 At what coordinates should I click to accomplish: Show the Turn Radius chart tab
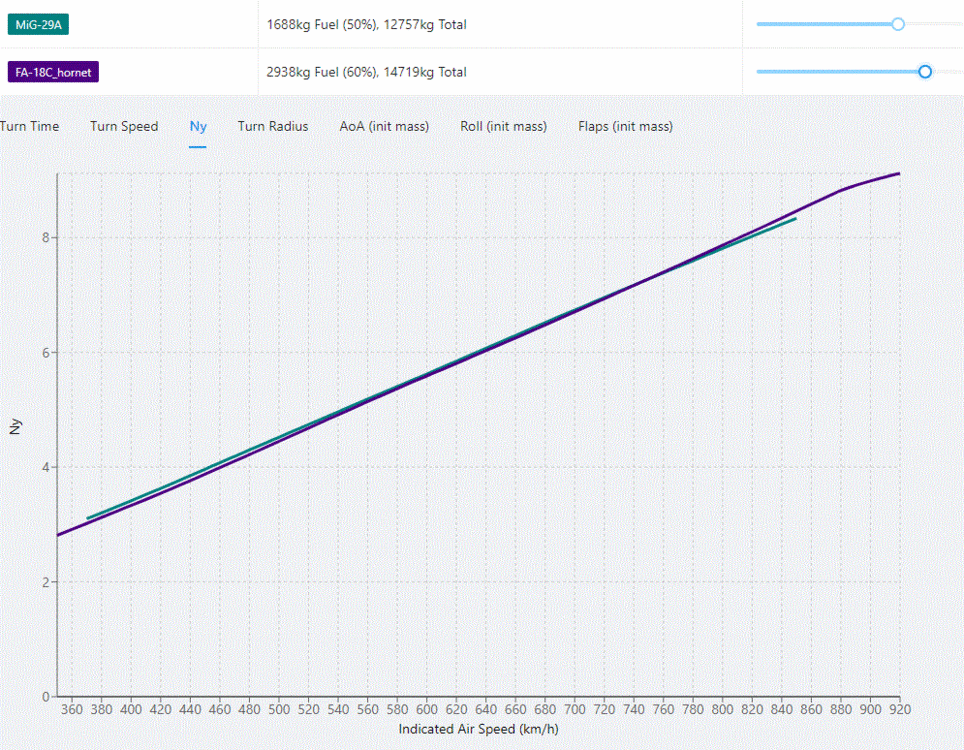click(x=273, y=126)
